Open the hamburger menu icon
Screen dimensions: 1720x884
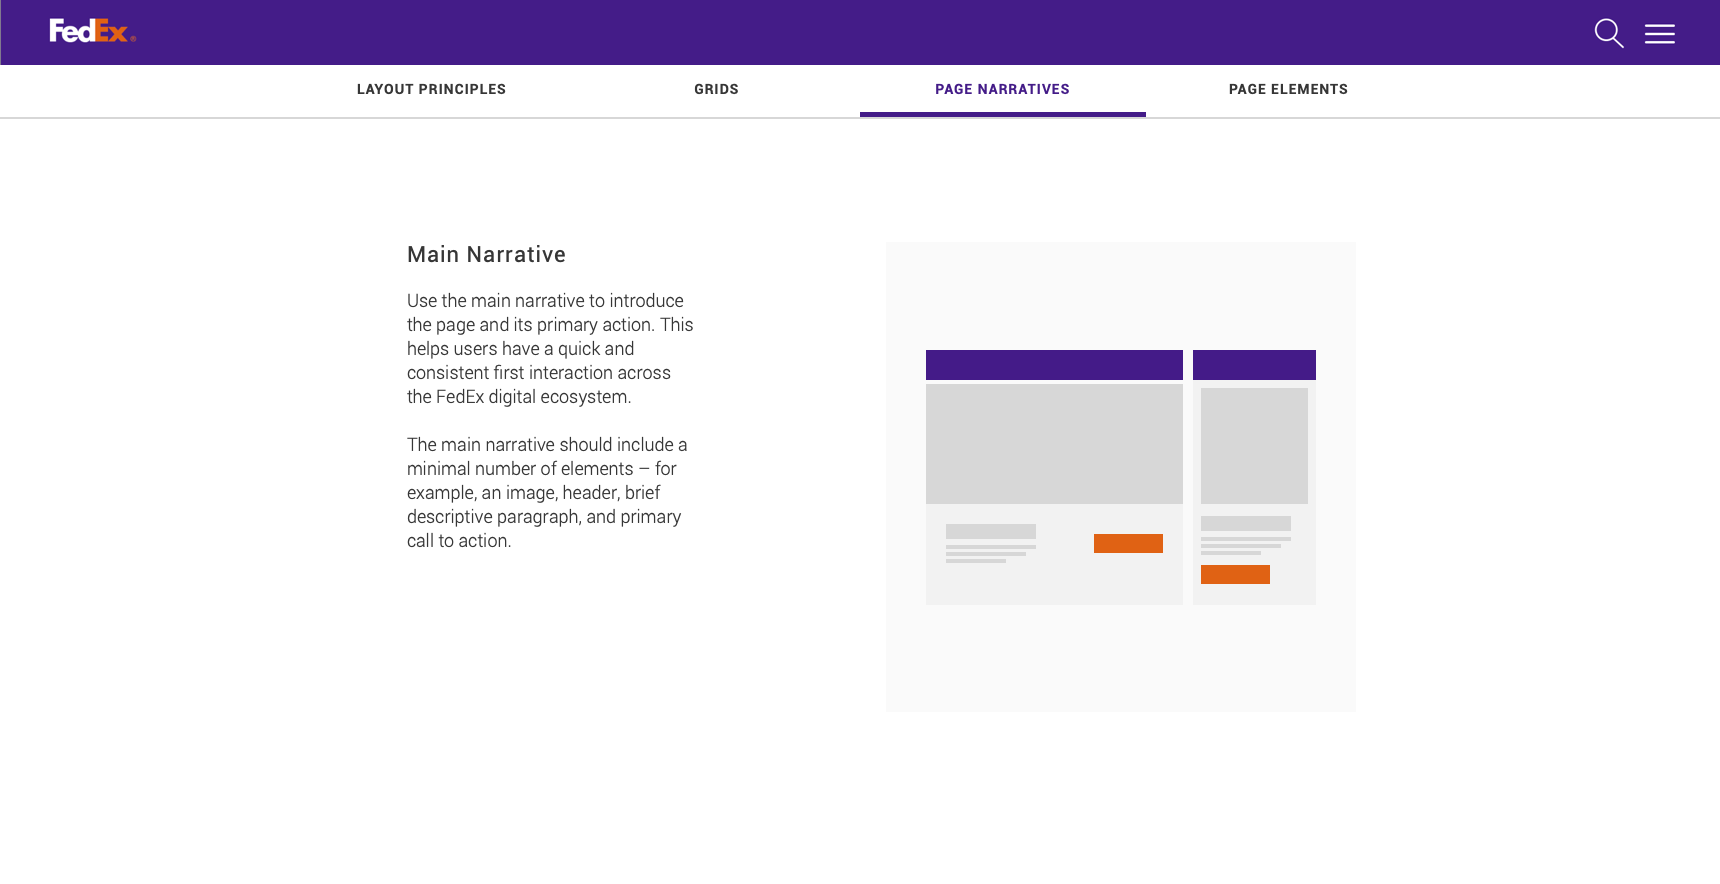[x=1659, y=34]
